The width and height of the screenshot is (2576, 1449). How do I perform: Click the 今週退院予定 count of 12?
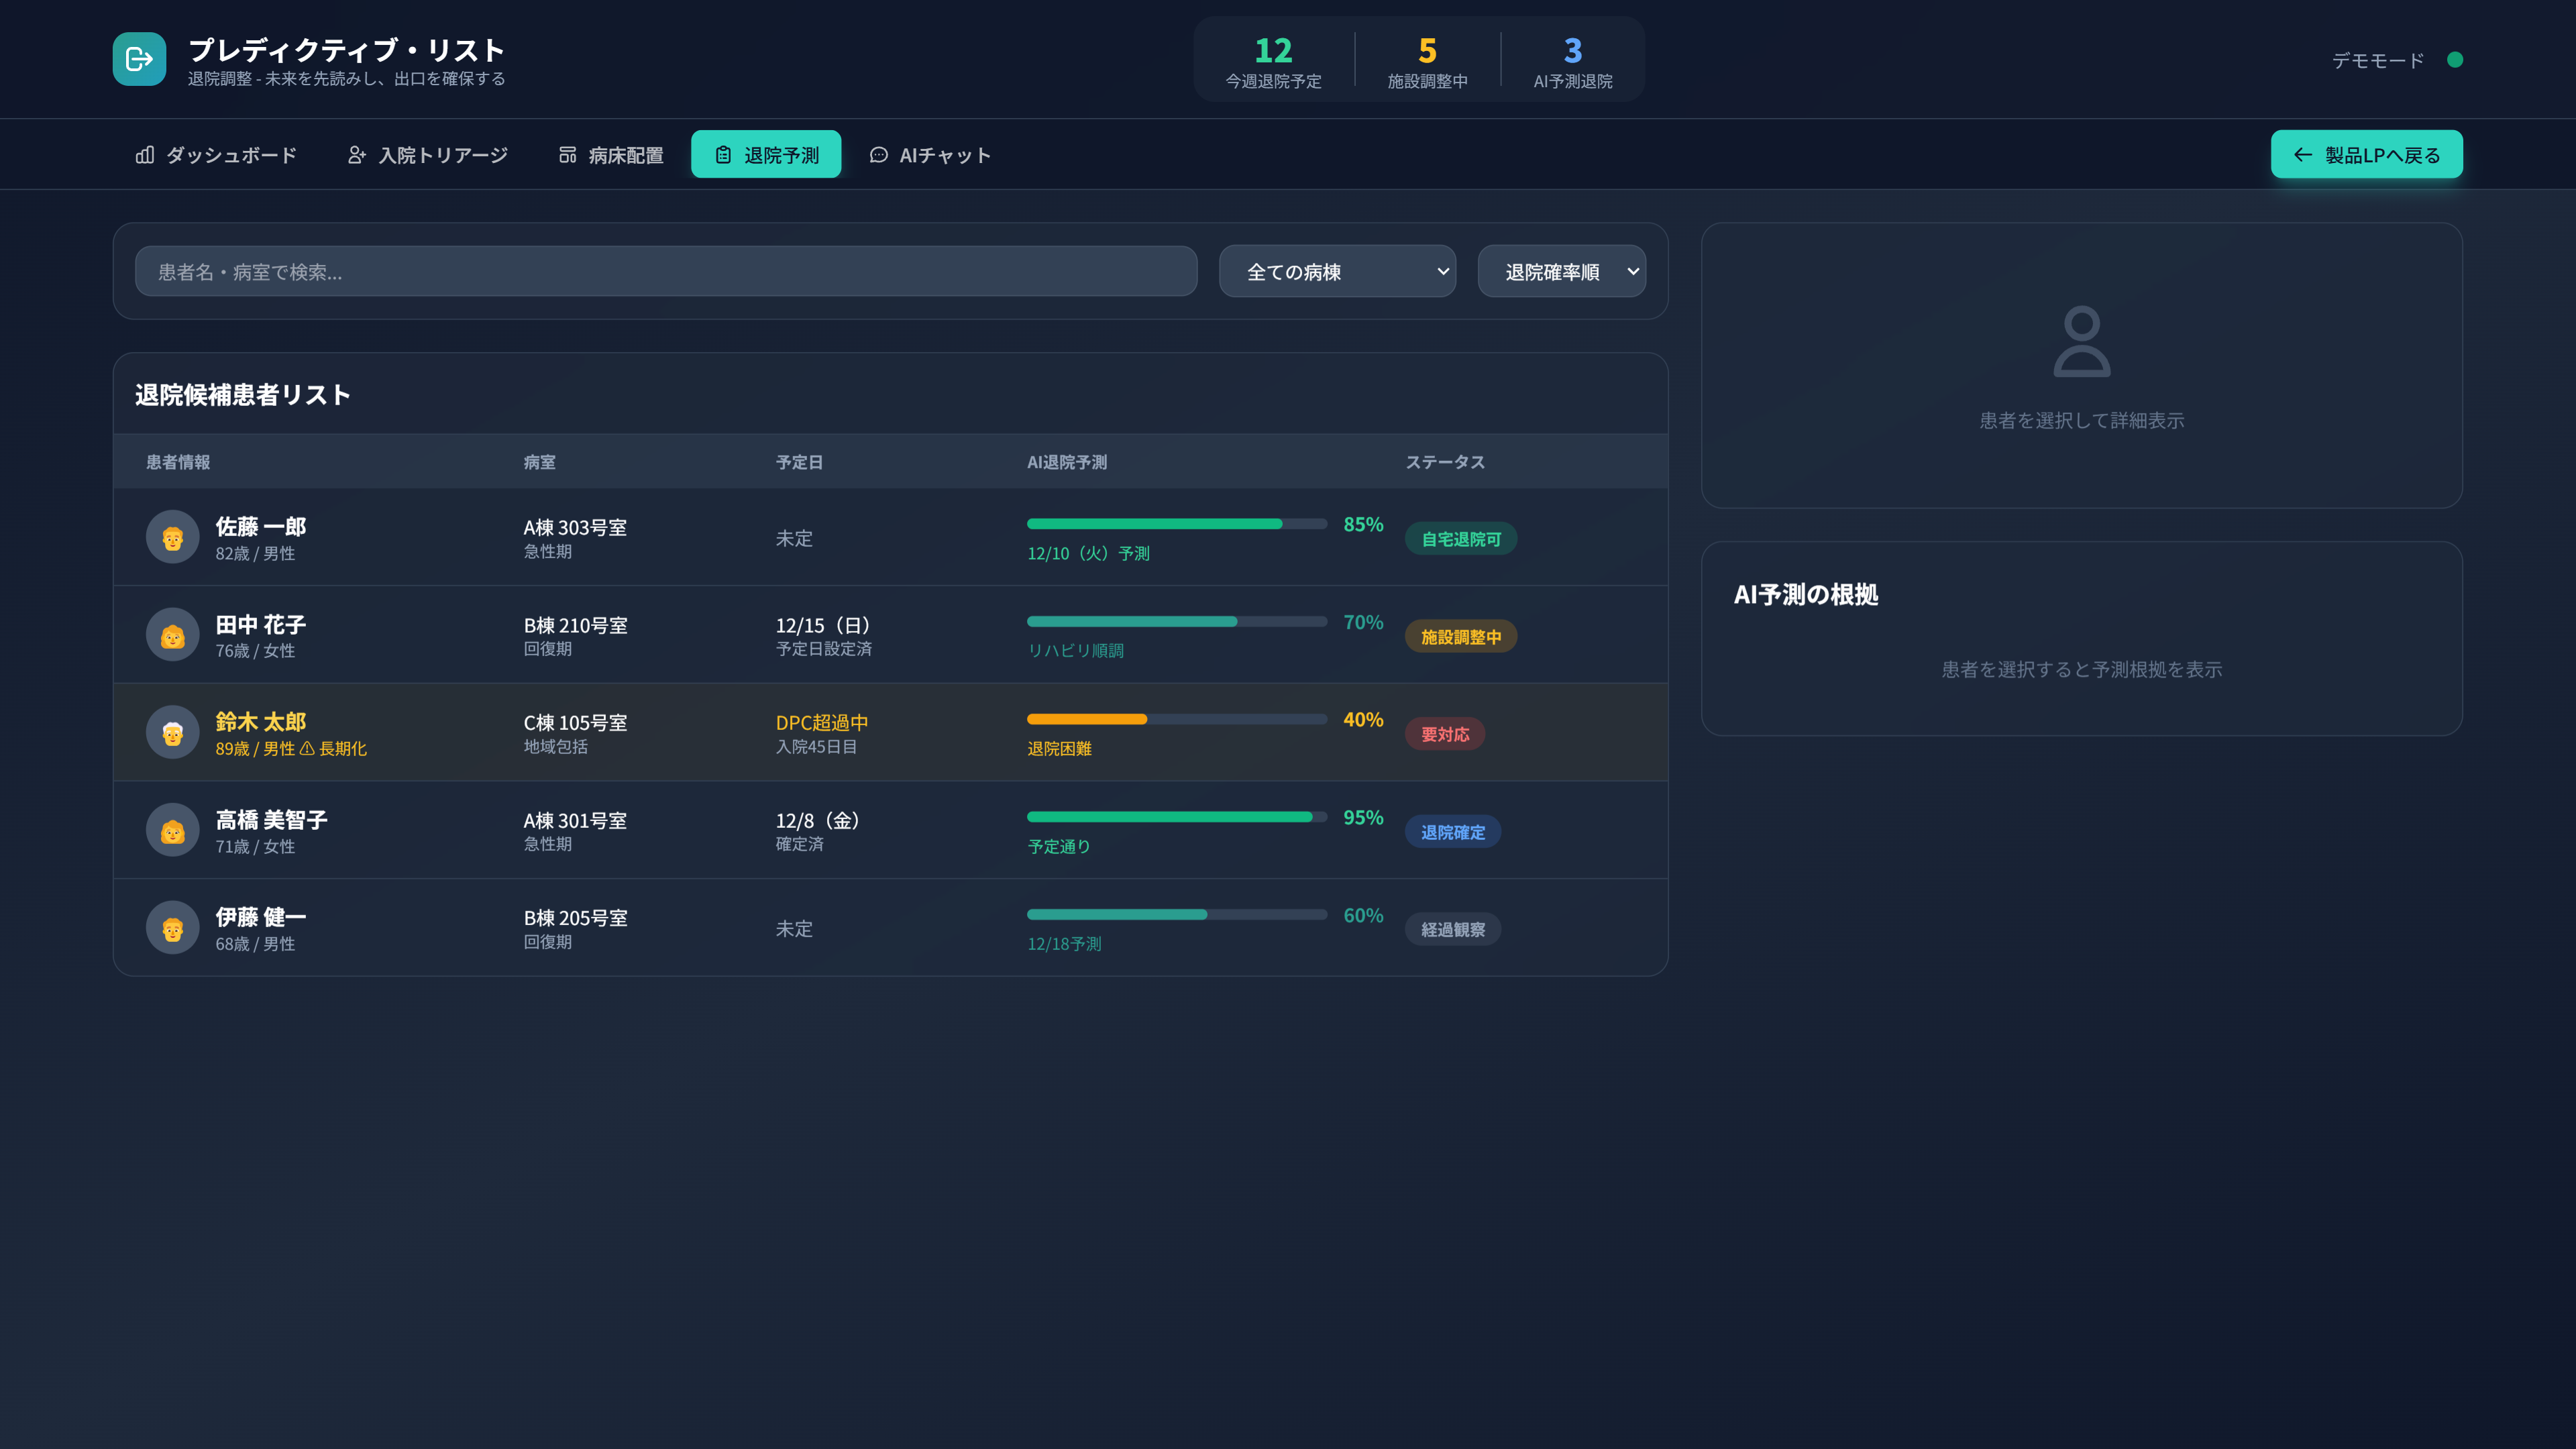1273,51
